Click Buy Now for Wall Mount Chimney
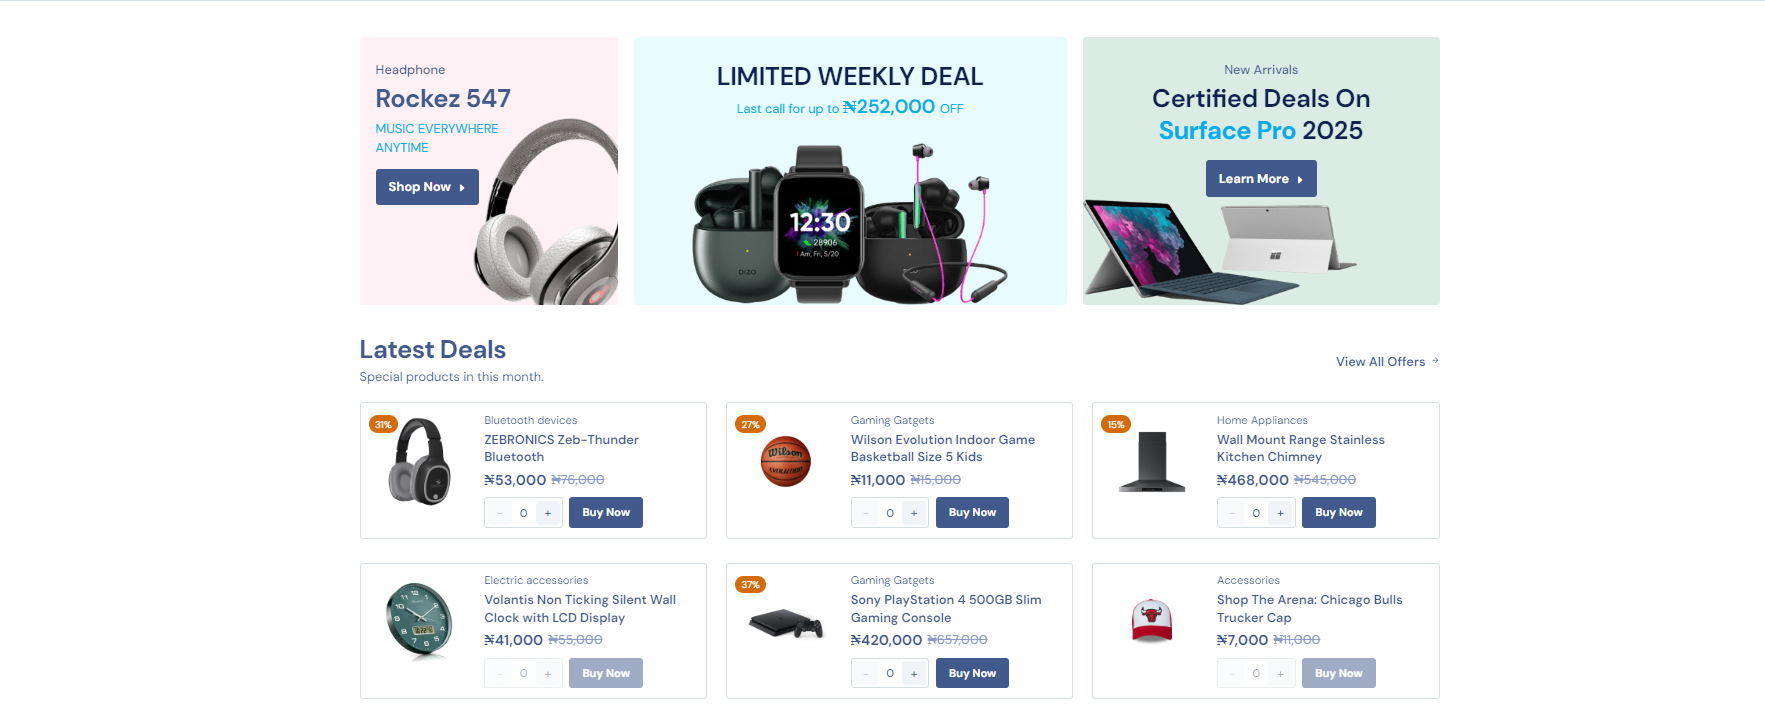 click(x=1338, y=513)
